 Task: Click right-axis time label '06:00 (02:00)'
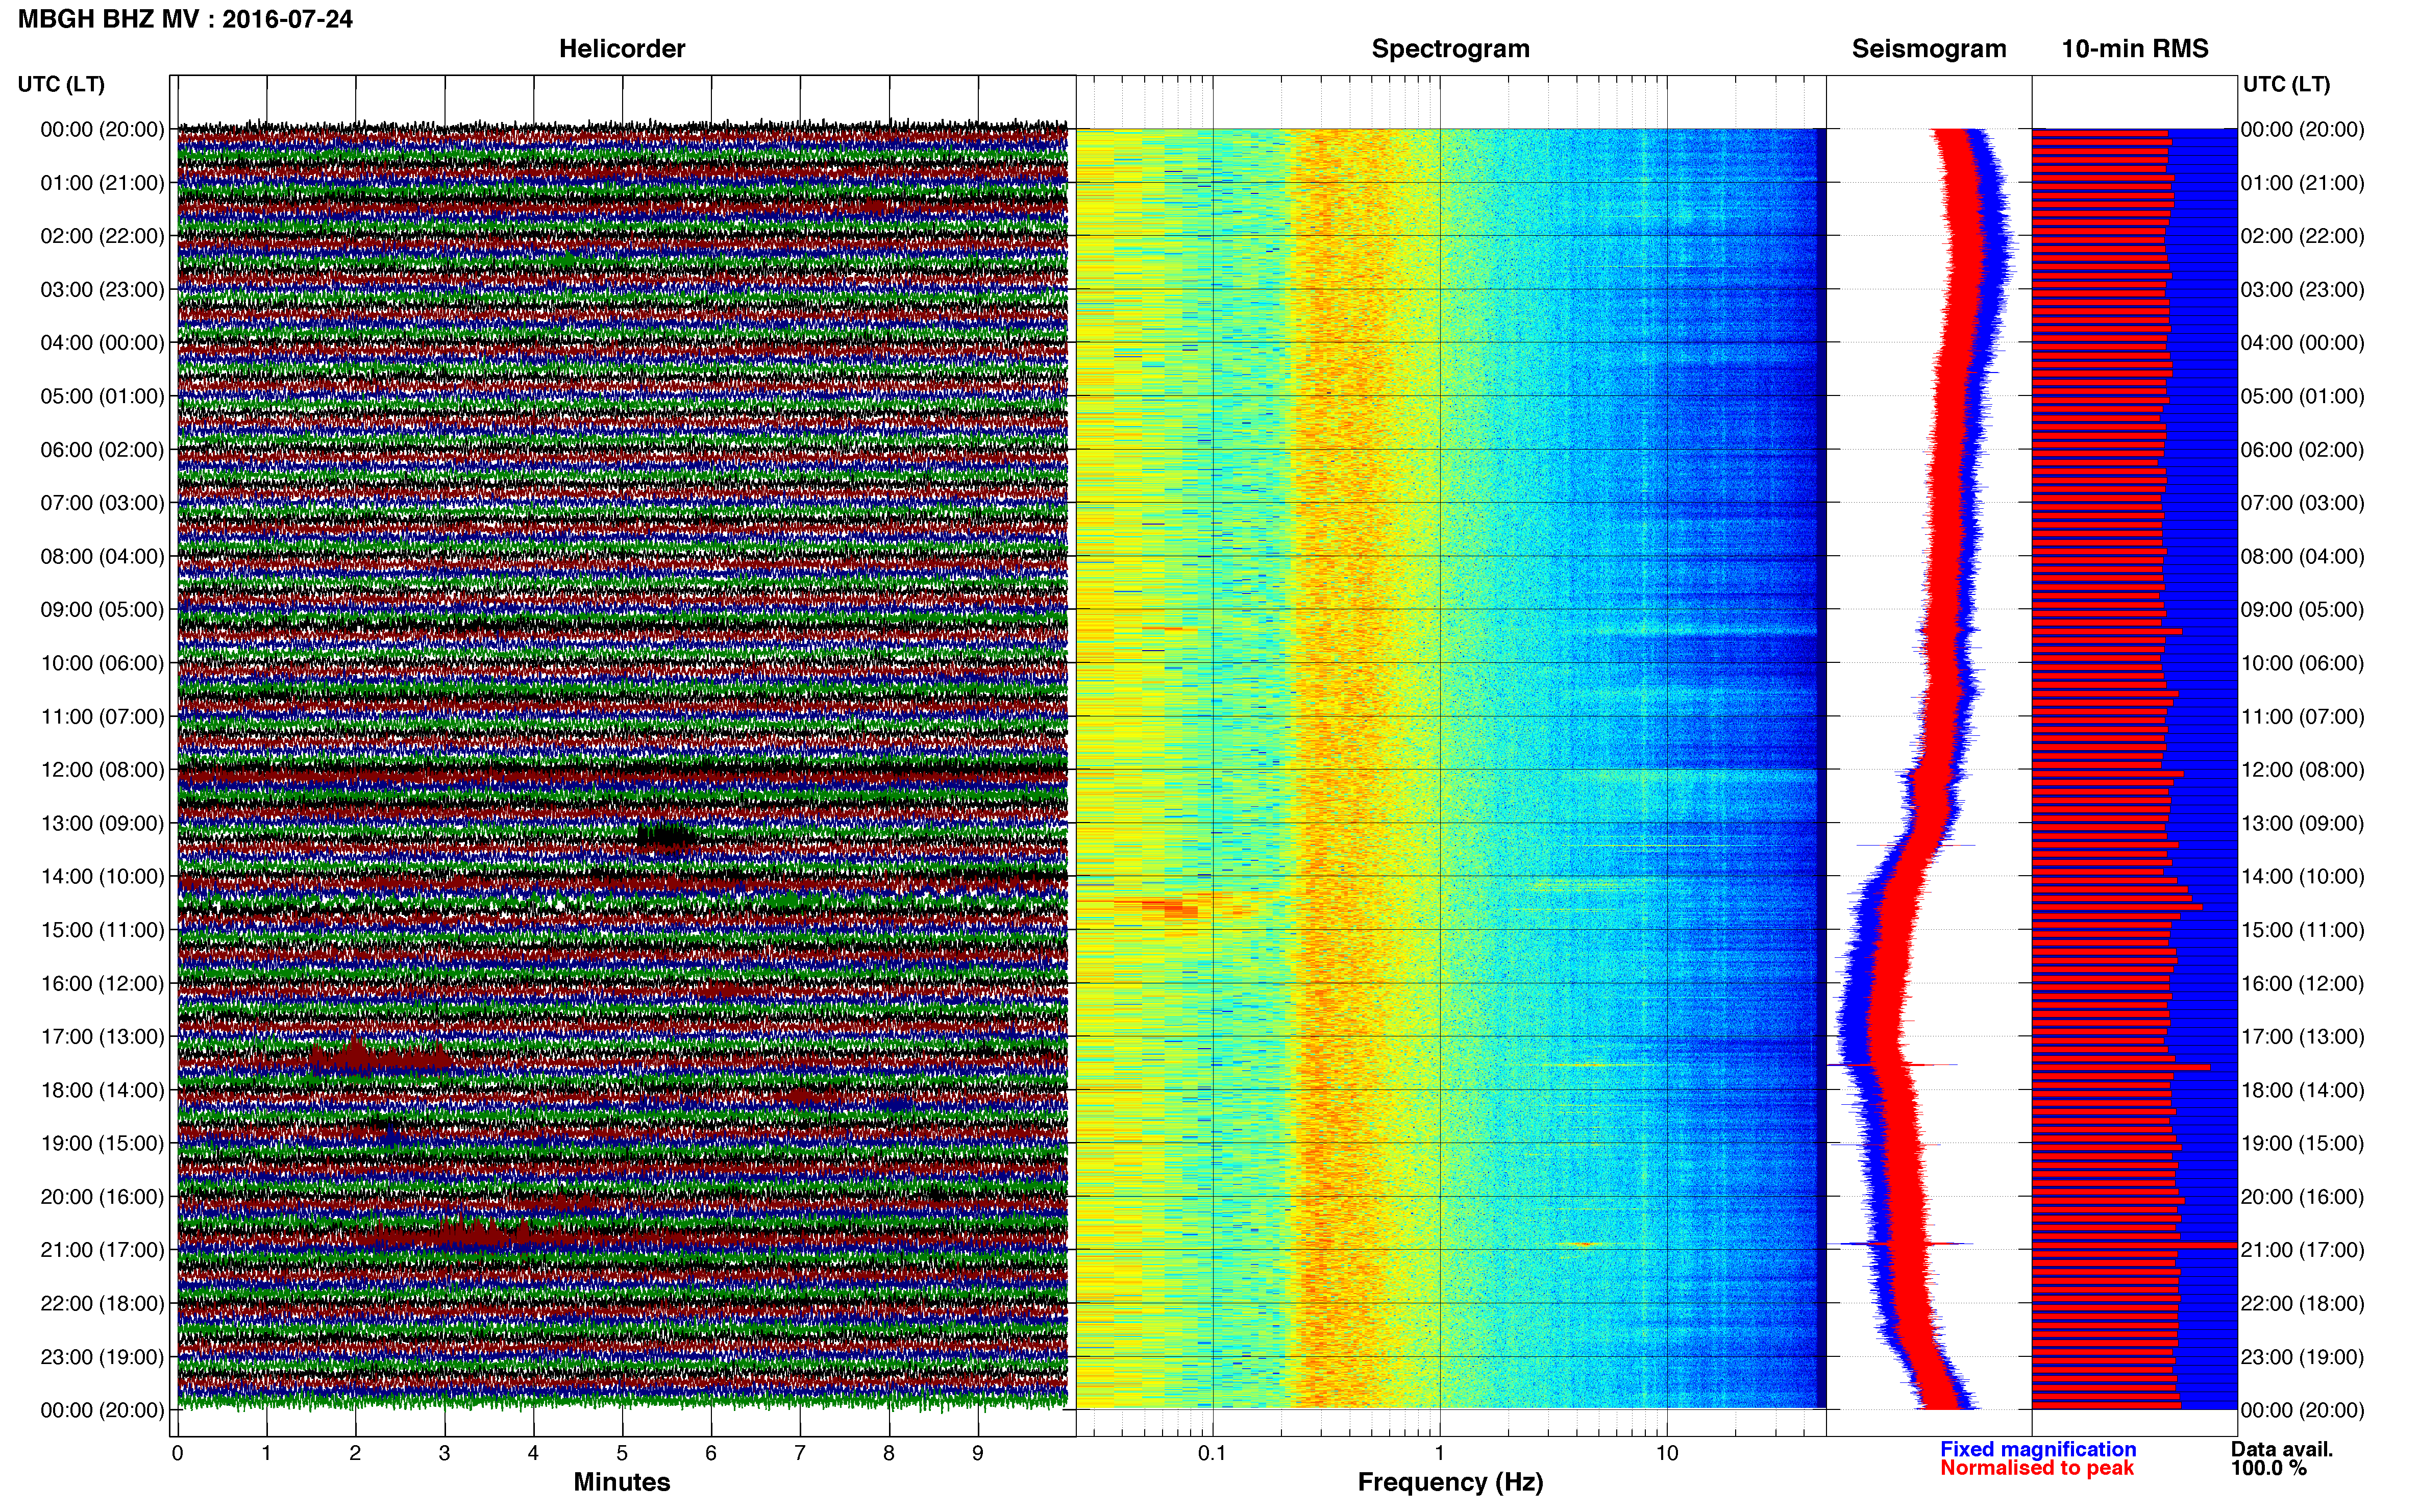point(2303,450)
